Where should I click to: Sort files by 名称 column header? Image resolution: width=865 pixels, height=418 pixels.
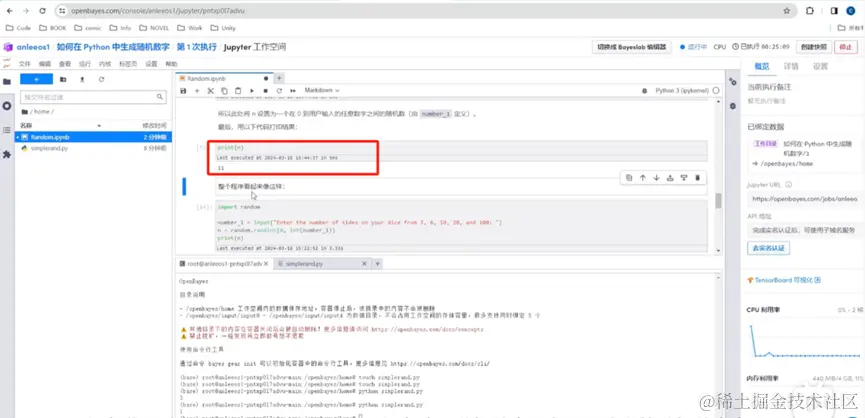point(27,126)
